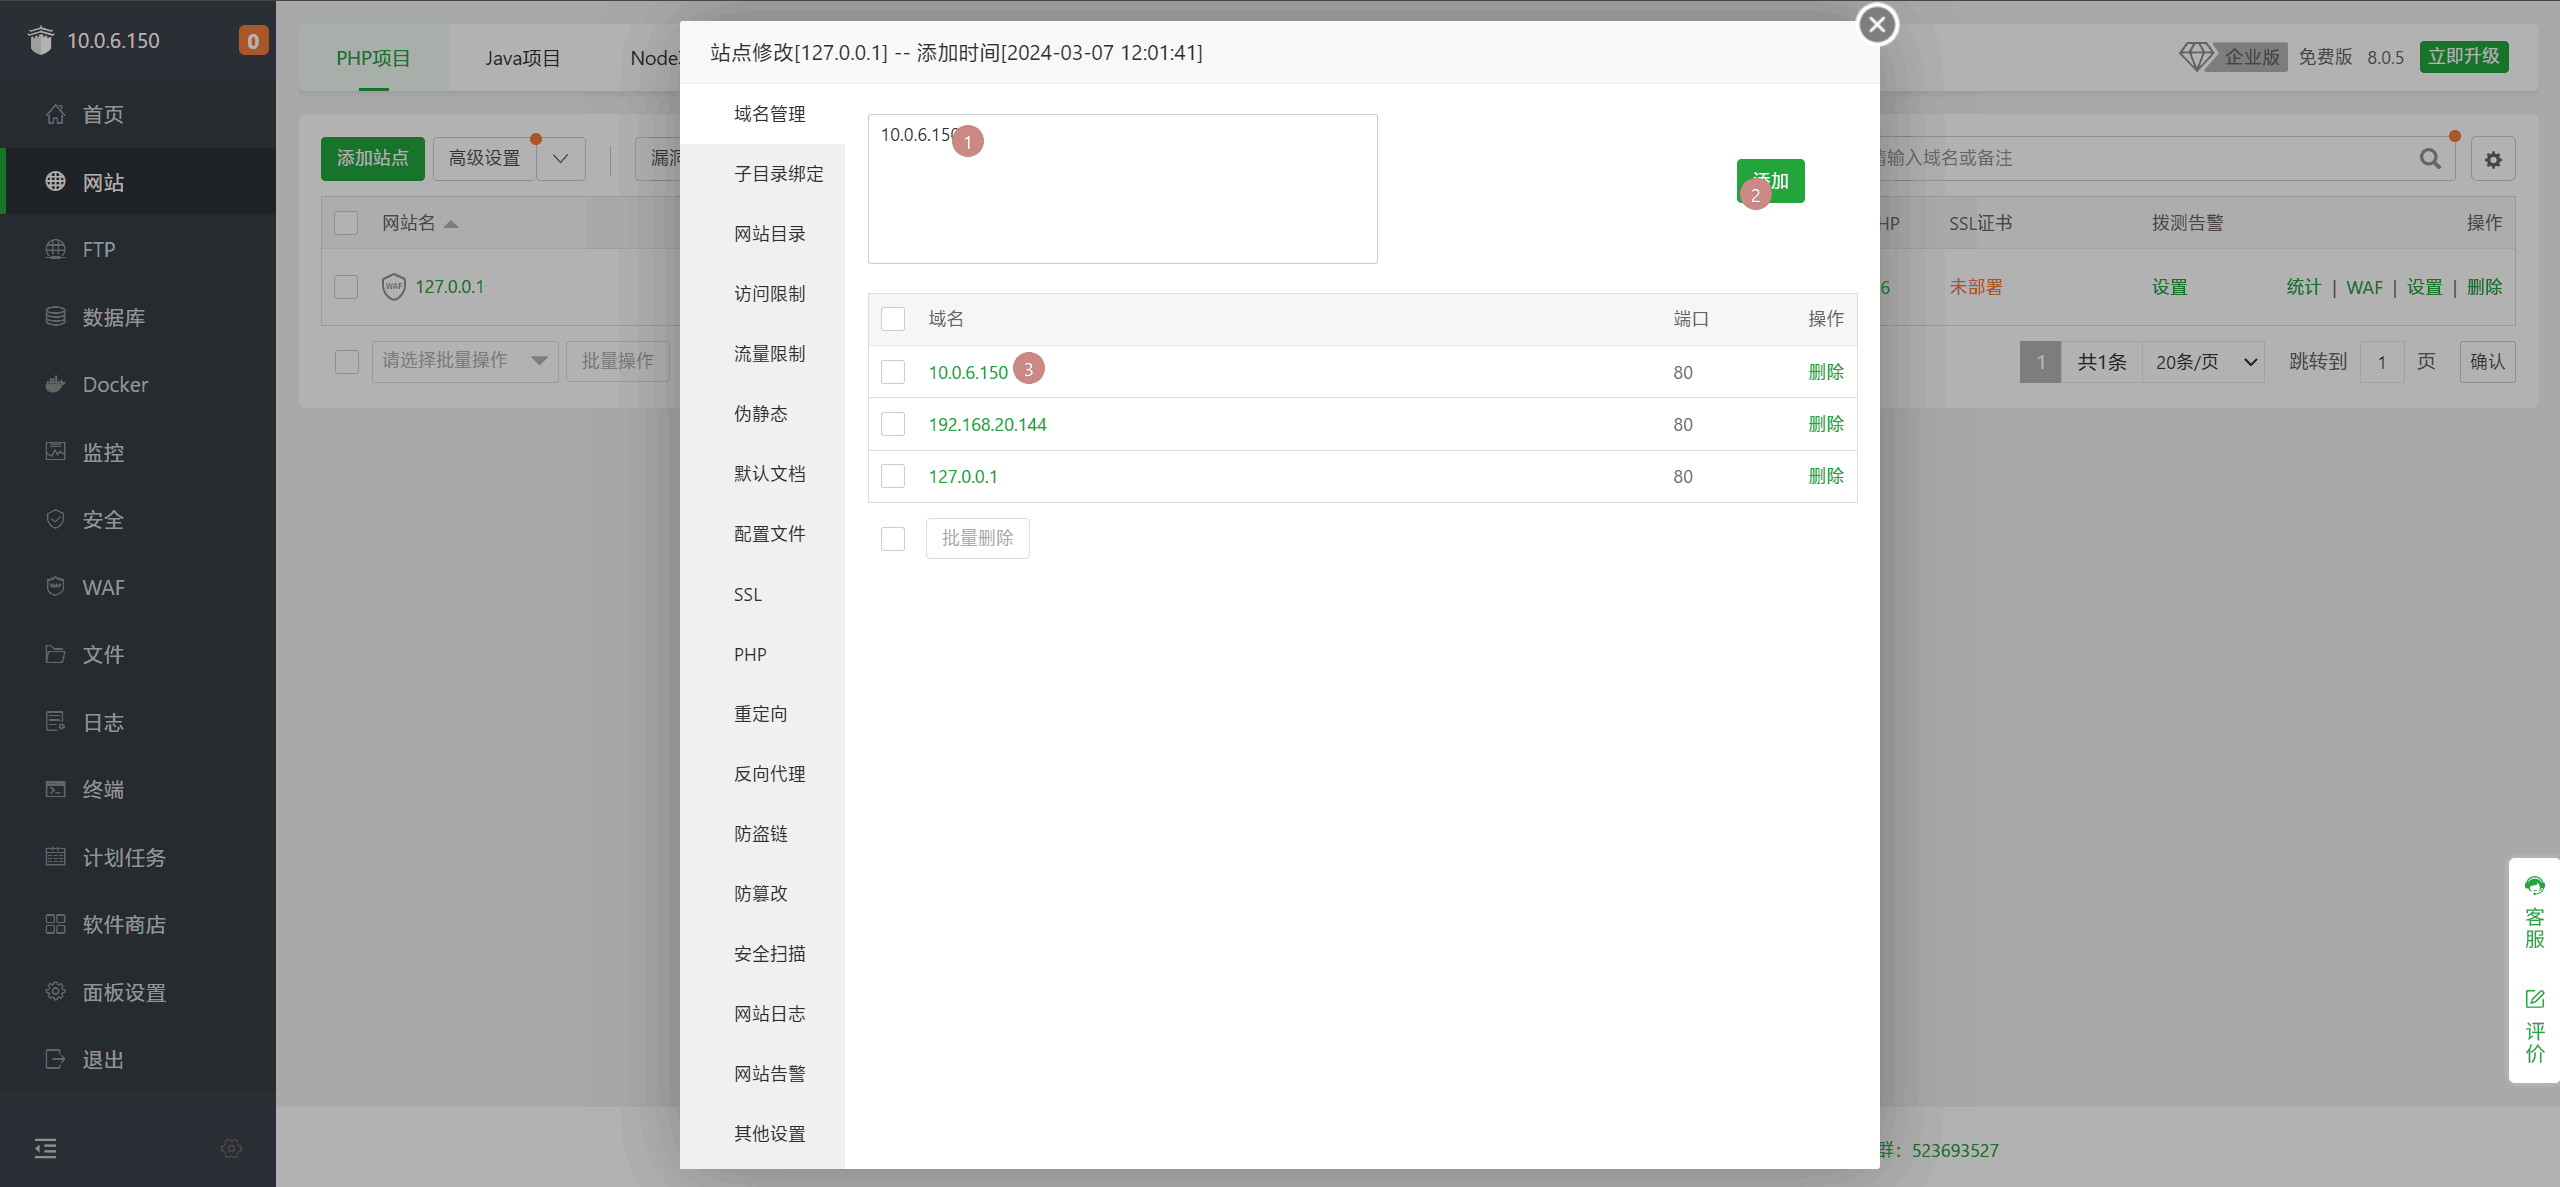Click the green 添加站点 button

pos(372,159)
